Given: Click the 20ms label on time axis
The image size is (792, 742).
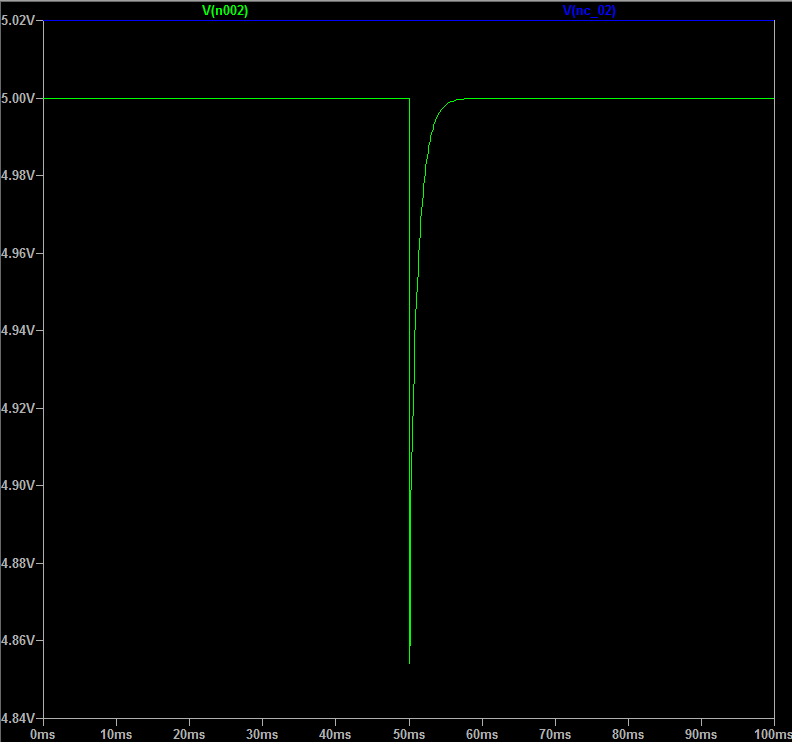Looking at the screenshot, I should (x=189, y=733).
